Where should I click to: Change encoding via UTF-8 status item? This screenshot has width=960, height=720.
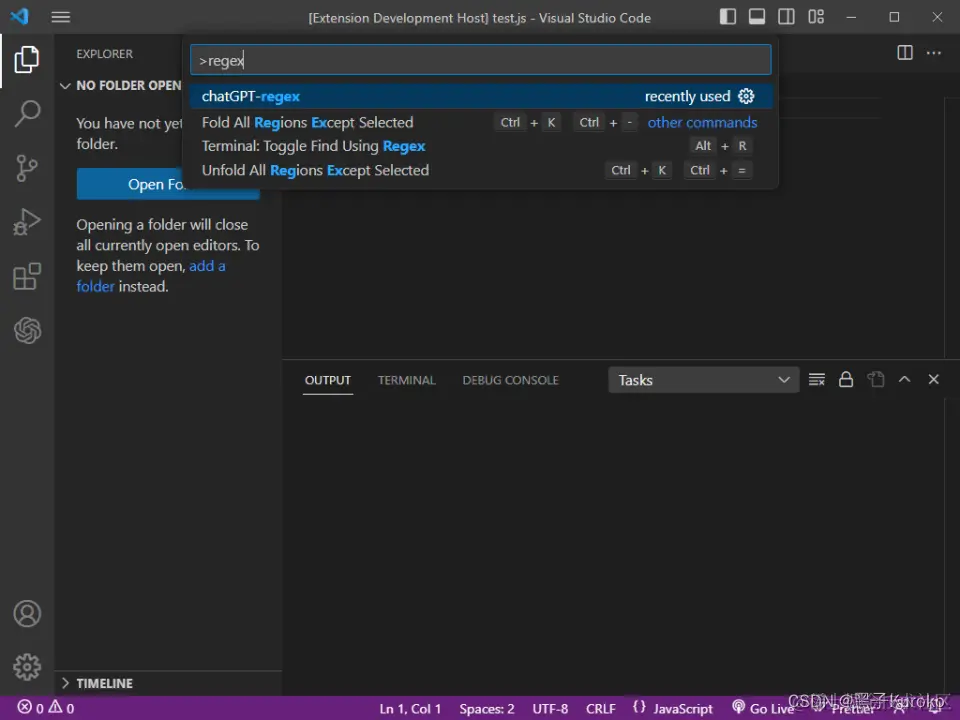click(x=550, y=708)
